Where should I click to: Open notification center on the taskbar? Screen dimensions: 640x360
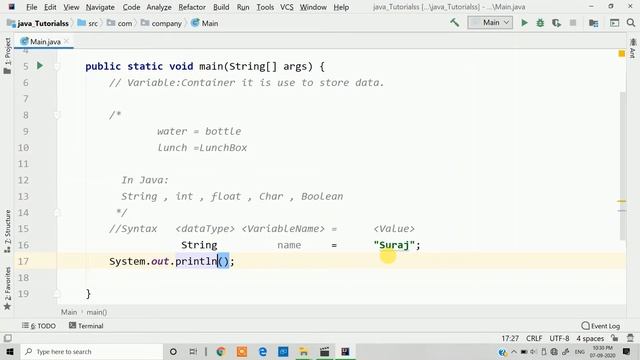click(x=627, y=351)
